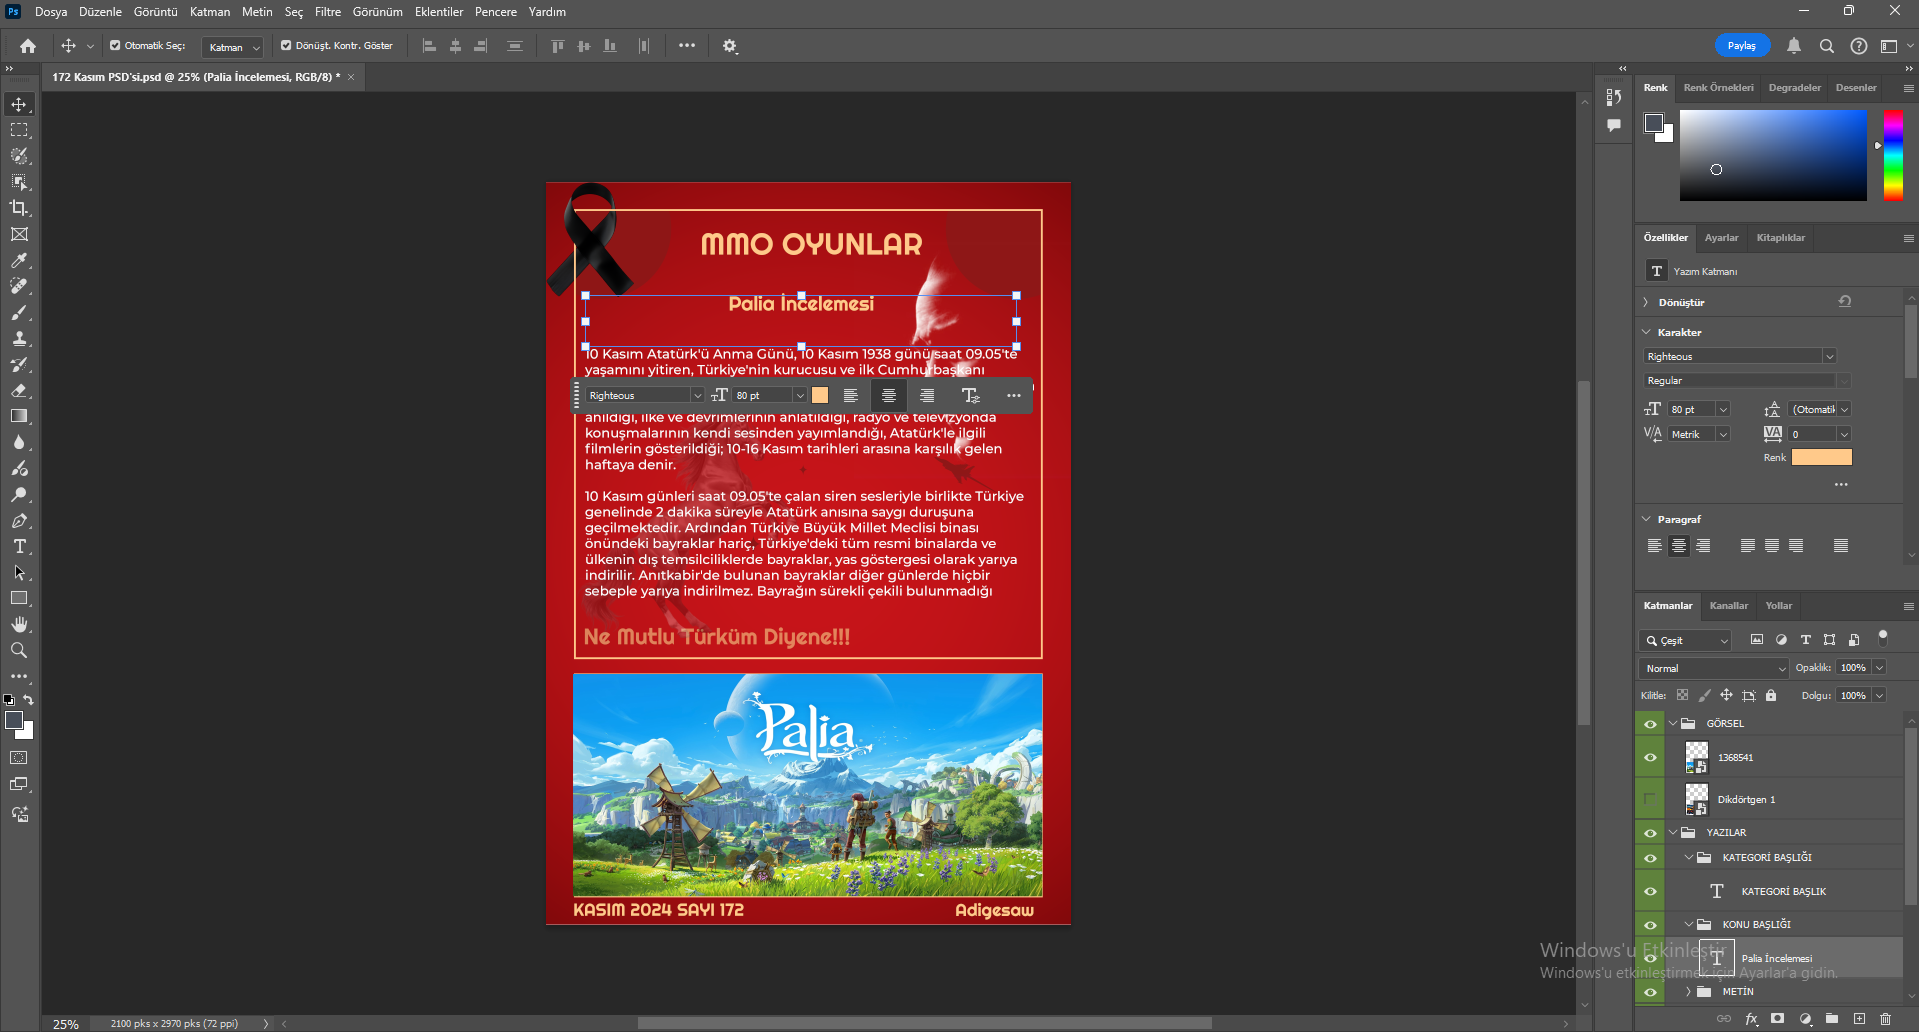
Task: Select the Clone Stamp tool
Action: coord(19,338)
